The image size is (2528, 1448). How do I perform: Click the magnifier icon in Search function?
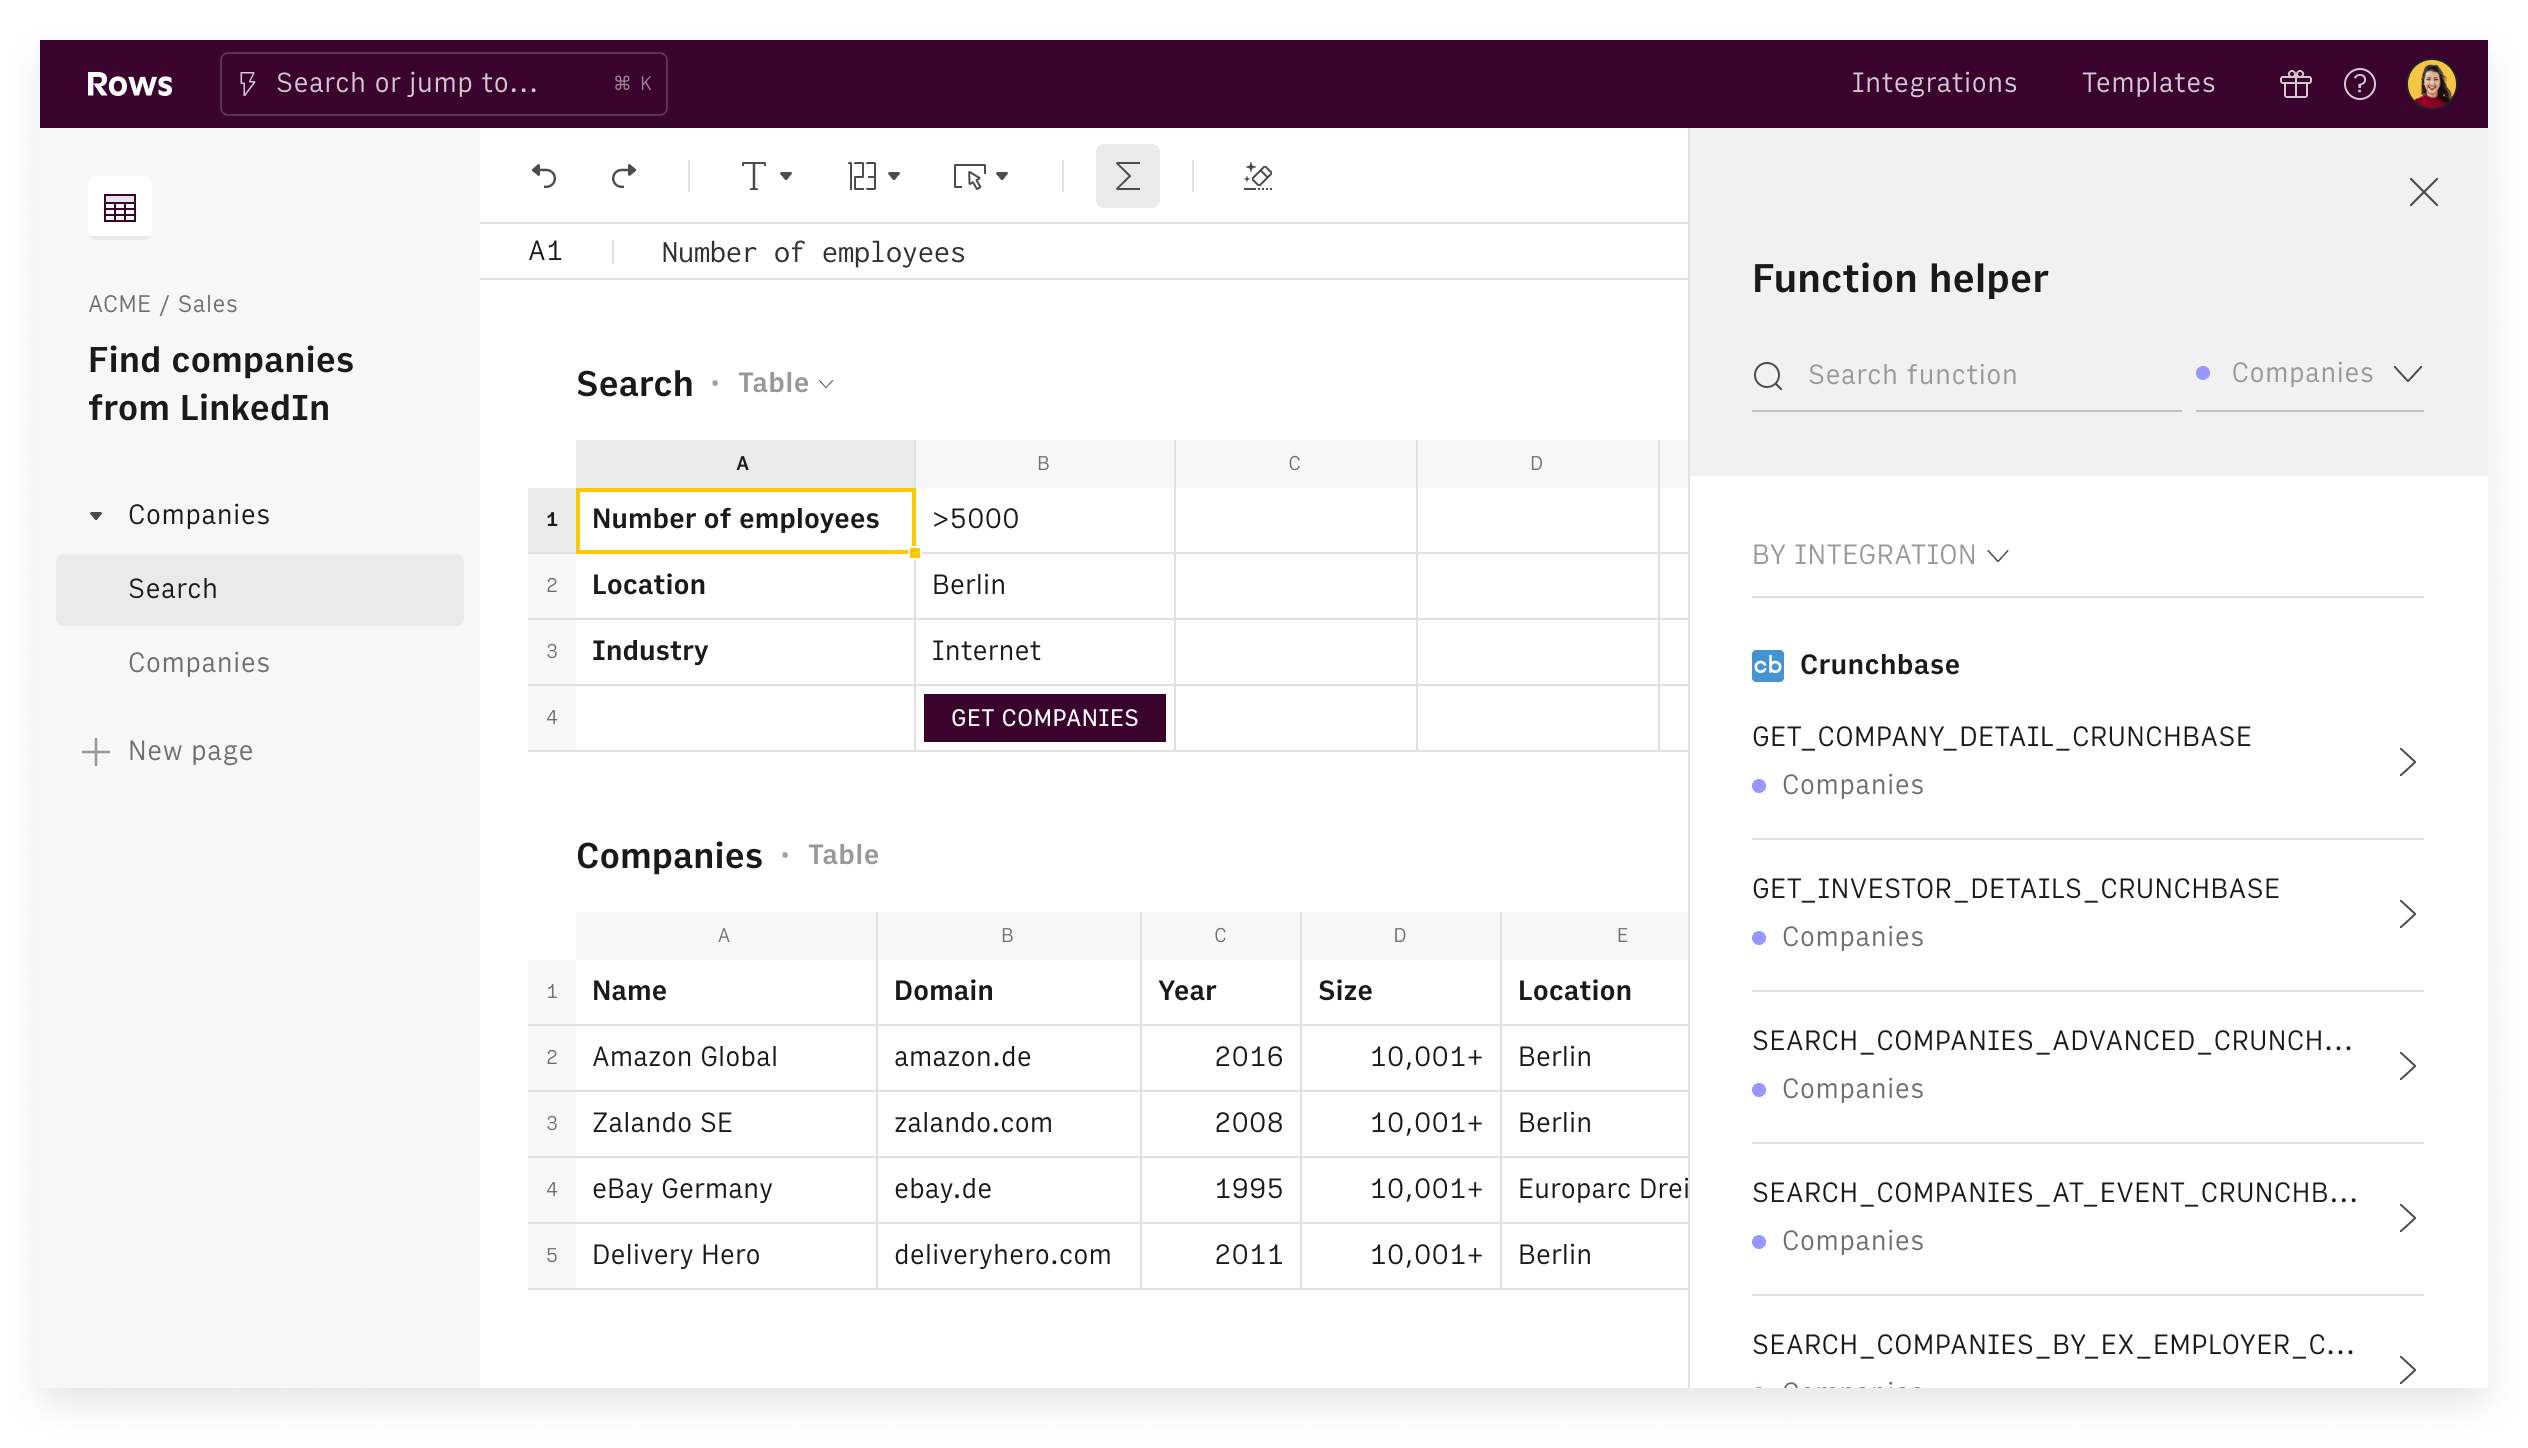pyautogui.click(x=1768, y=376)
